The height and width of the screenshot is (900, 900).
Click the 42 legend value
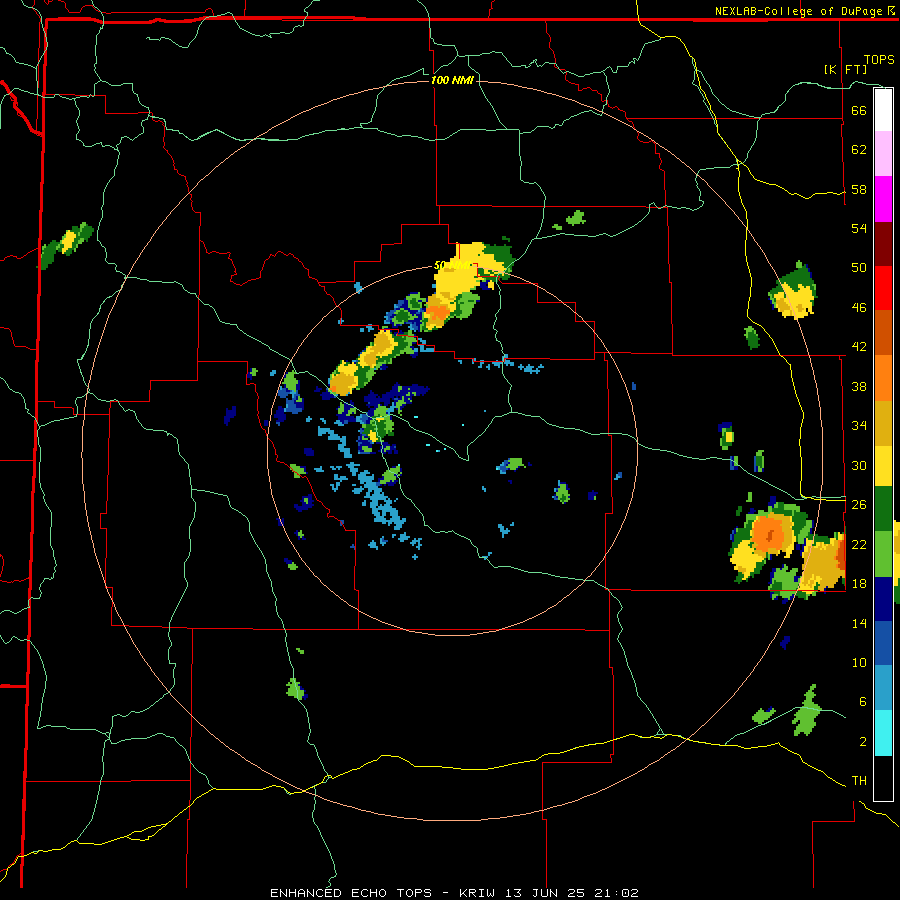point(859,347)
